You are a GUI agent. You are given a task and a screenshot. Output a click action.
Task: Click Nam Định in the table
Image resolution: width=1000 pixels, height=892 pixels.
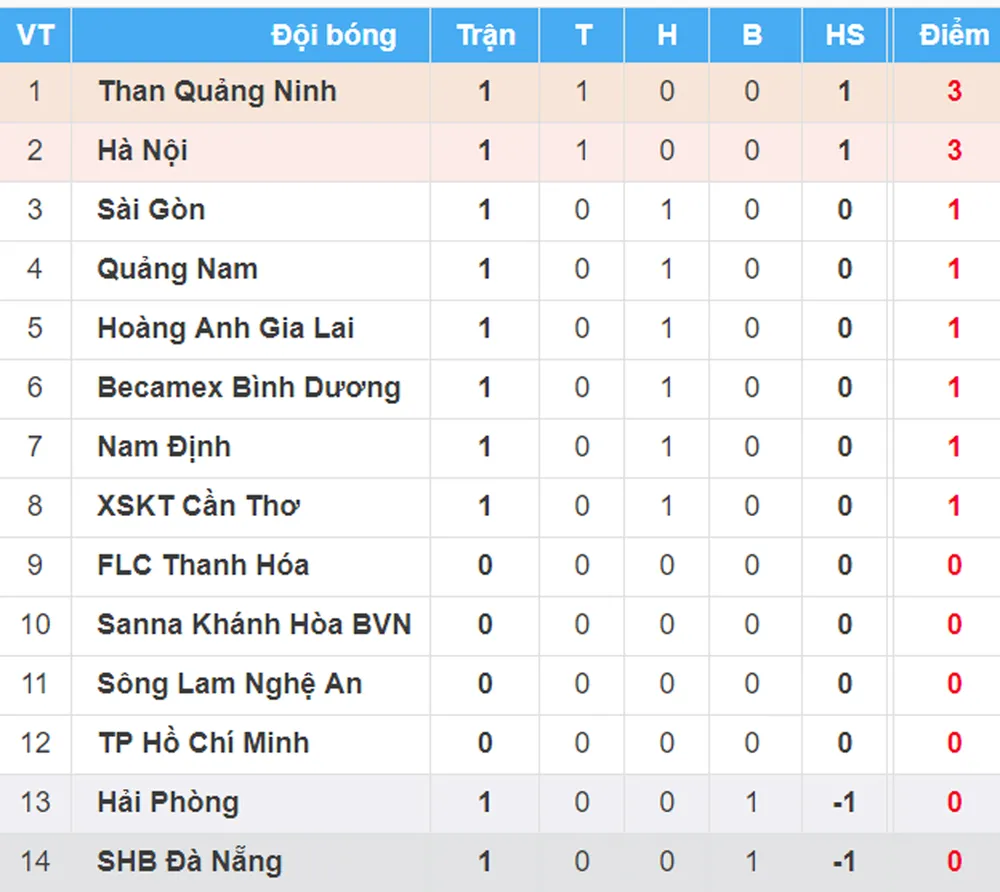coord(164,447)
